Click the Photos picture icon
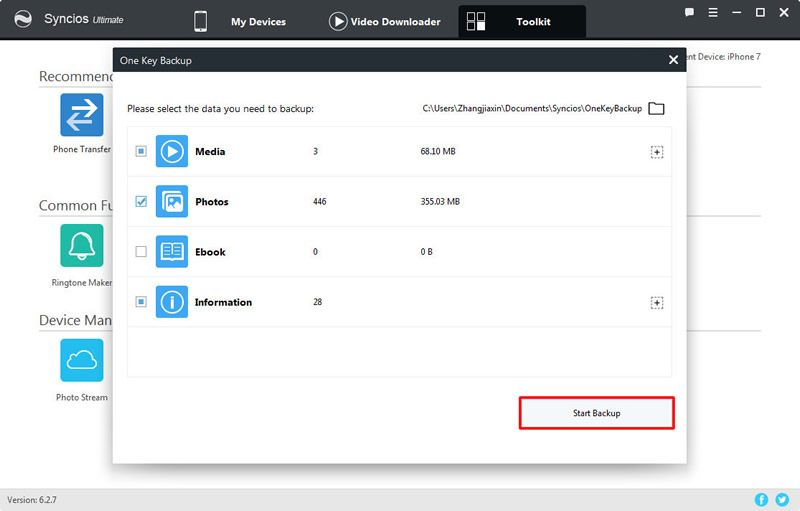Viewport: 800px width, 511px height. 171,201
